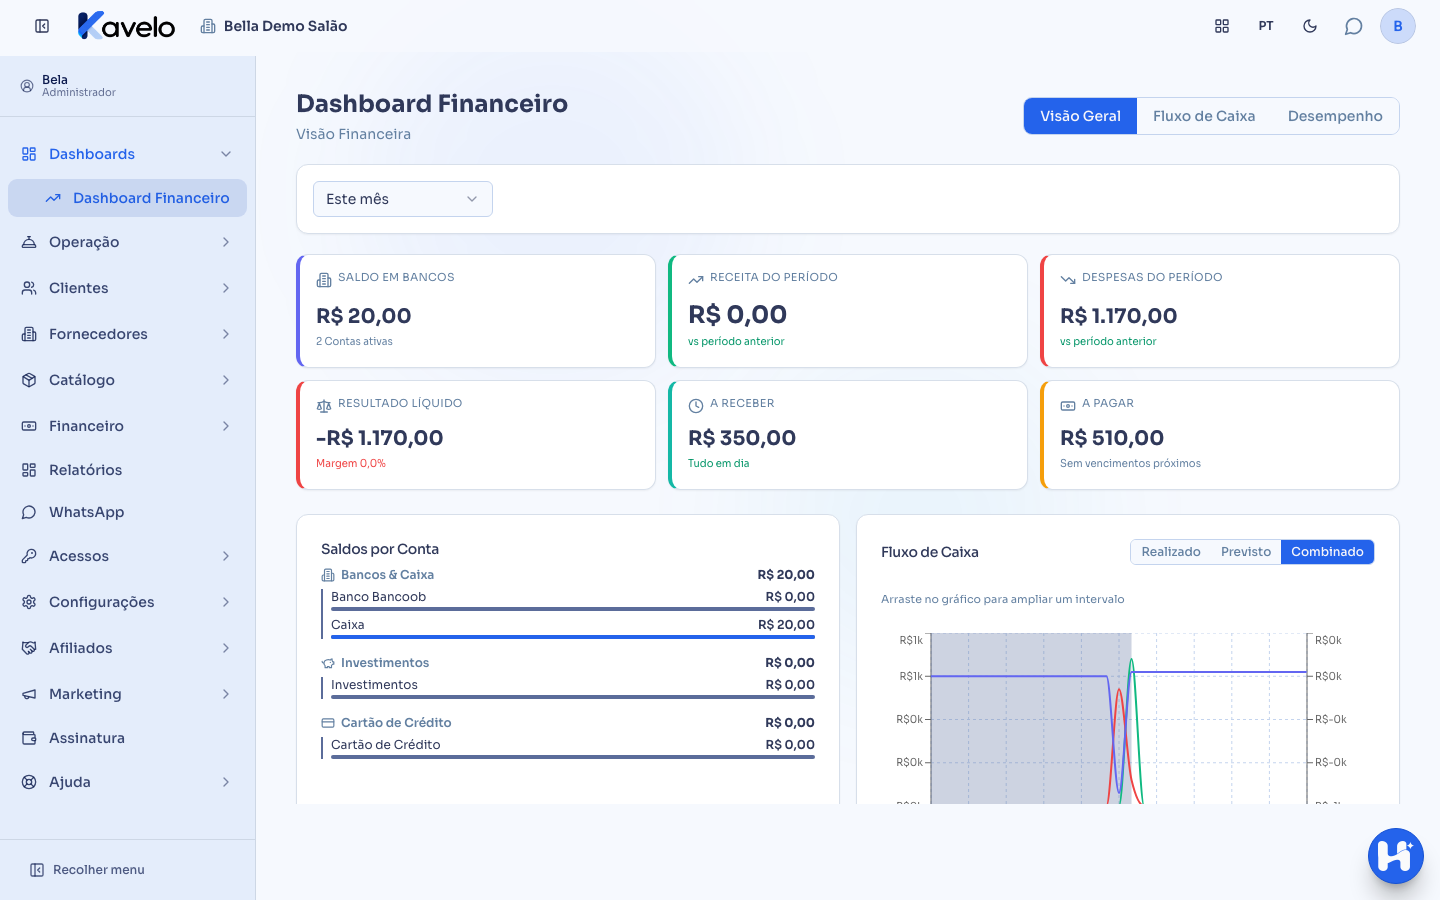Screen dimensions: 1440x900
Task: Open Relatórios from the sidebar
Action: point(127,470)
